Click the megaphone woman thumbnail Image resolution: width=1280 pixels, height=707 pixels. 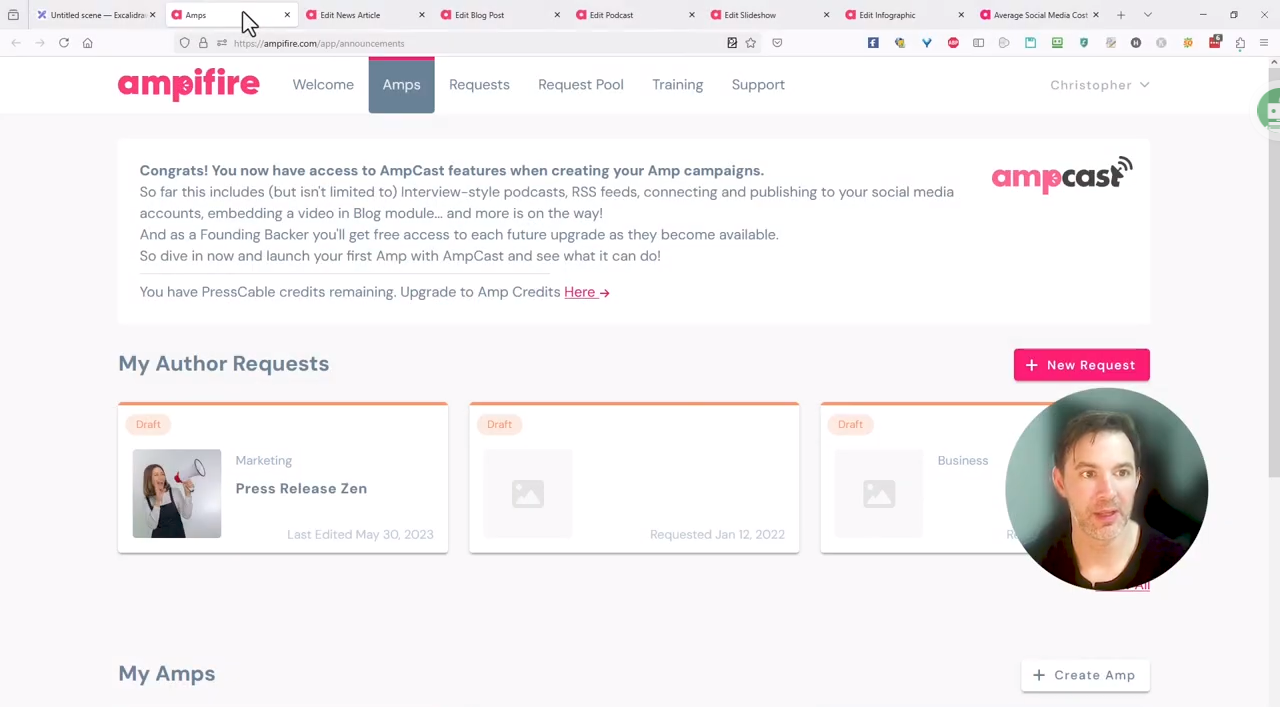click(177, 493)
